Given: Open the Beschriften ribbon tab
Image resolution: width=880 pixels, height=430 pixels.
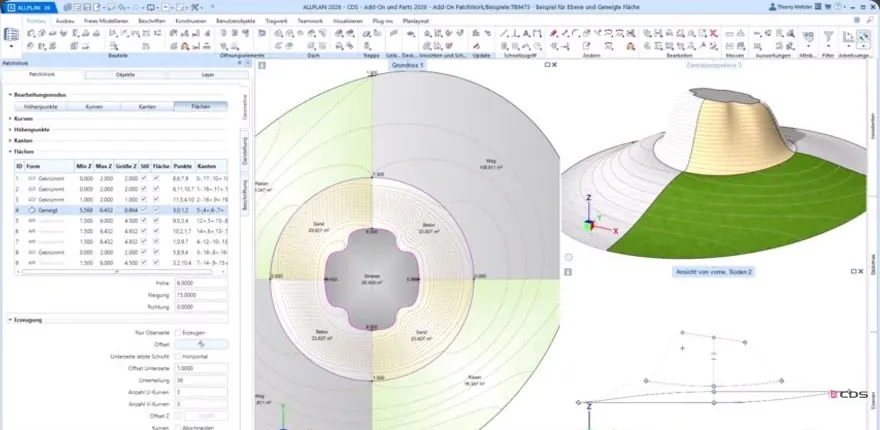Looking at the screenshot, I should 152,21.
